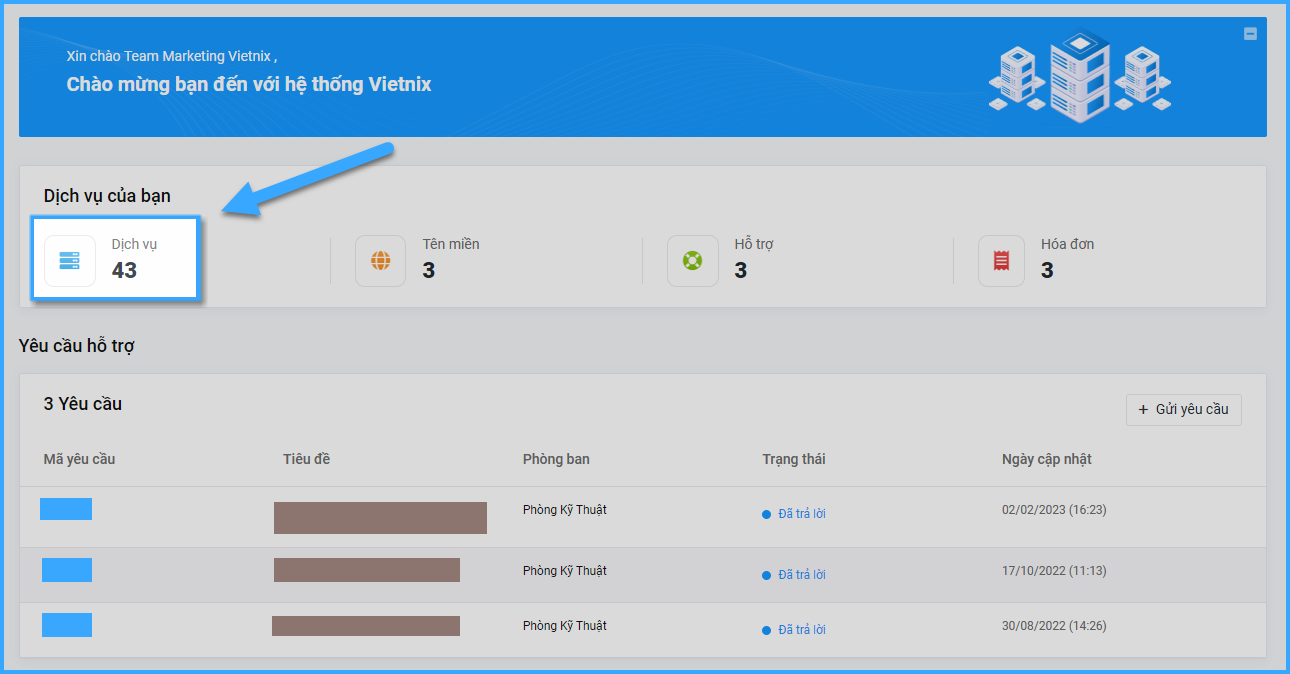Click Phòng Kỹ Thuật in the 17/10/2022 row

pos(565,571)
